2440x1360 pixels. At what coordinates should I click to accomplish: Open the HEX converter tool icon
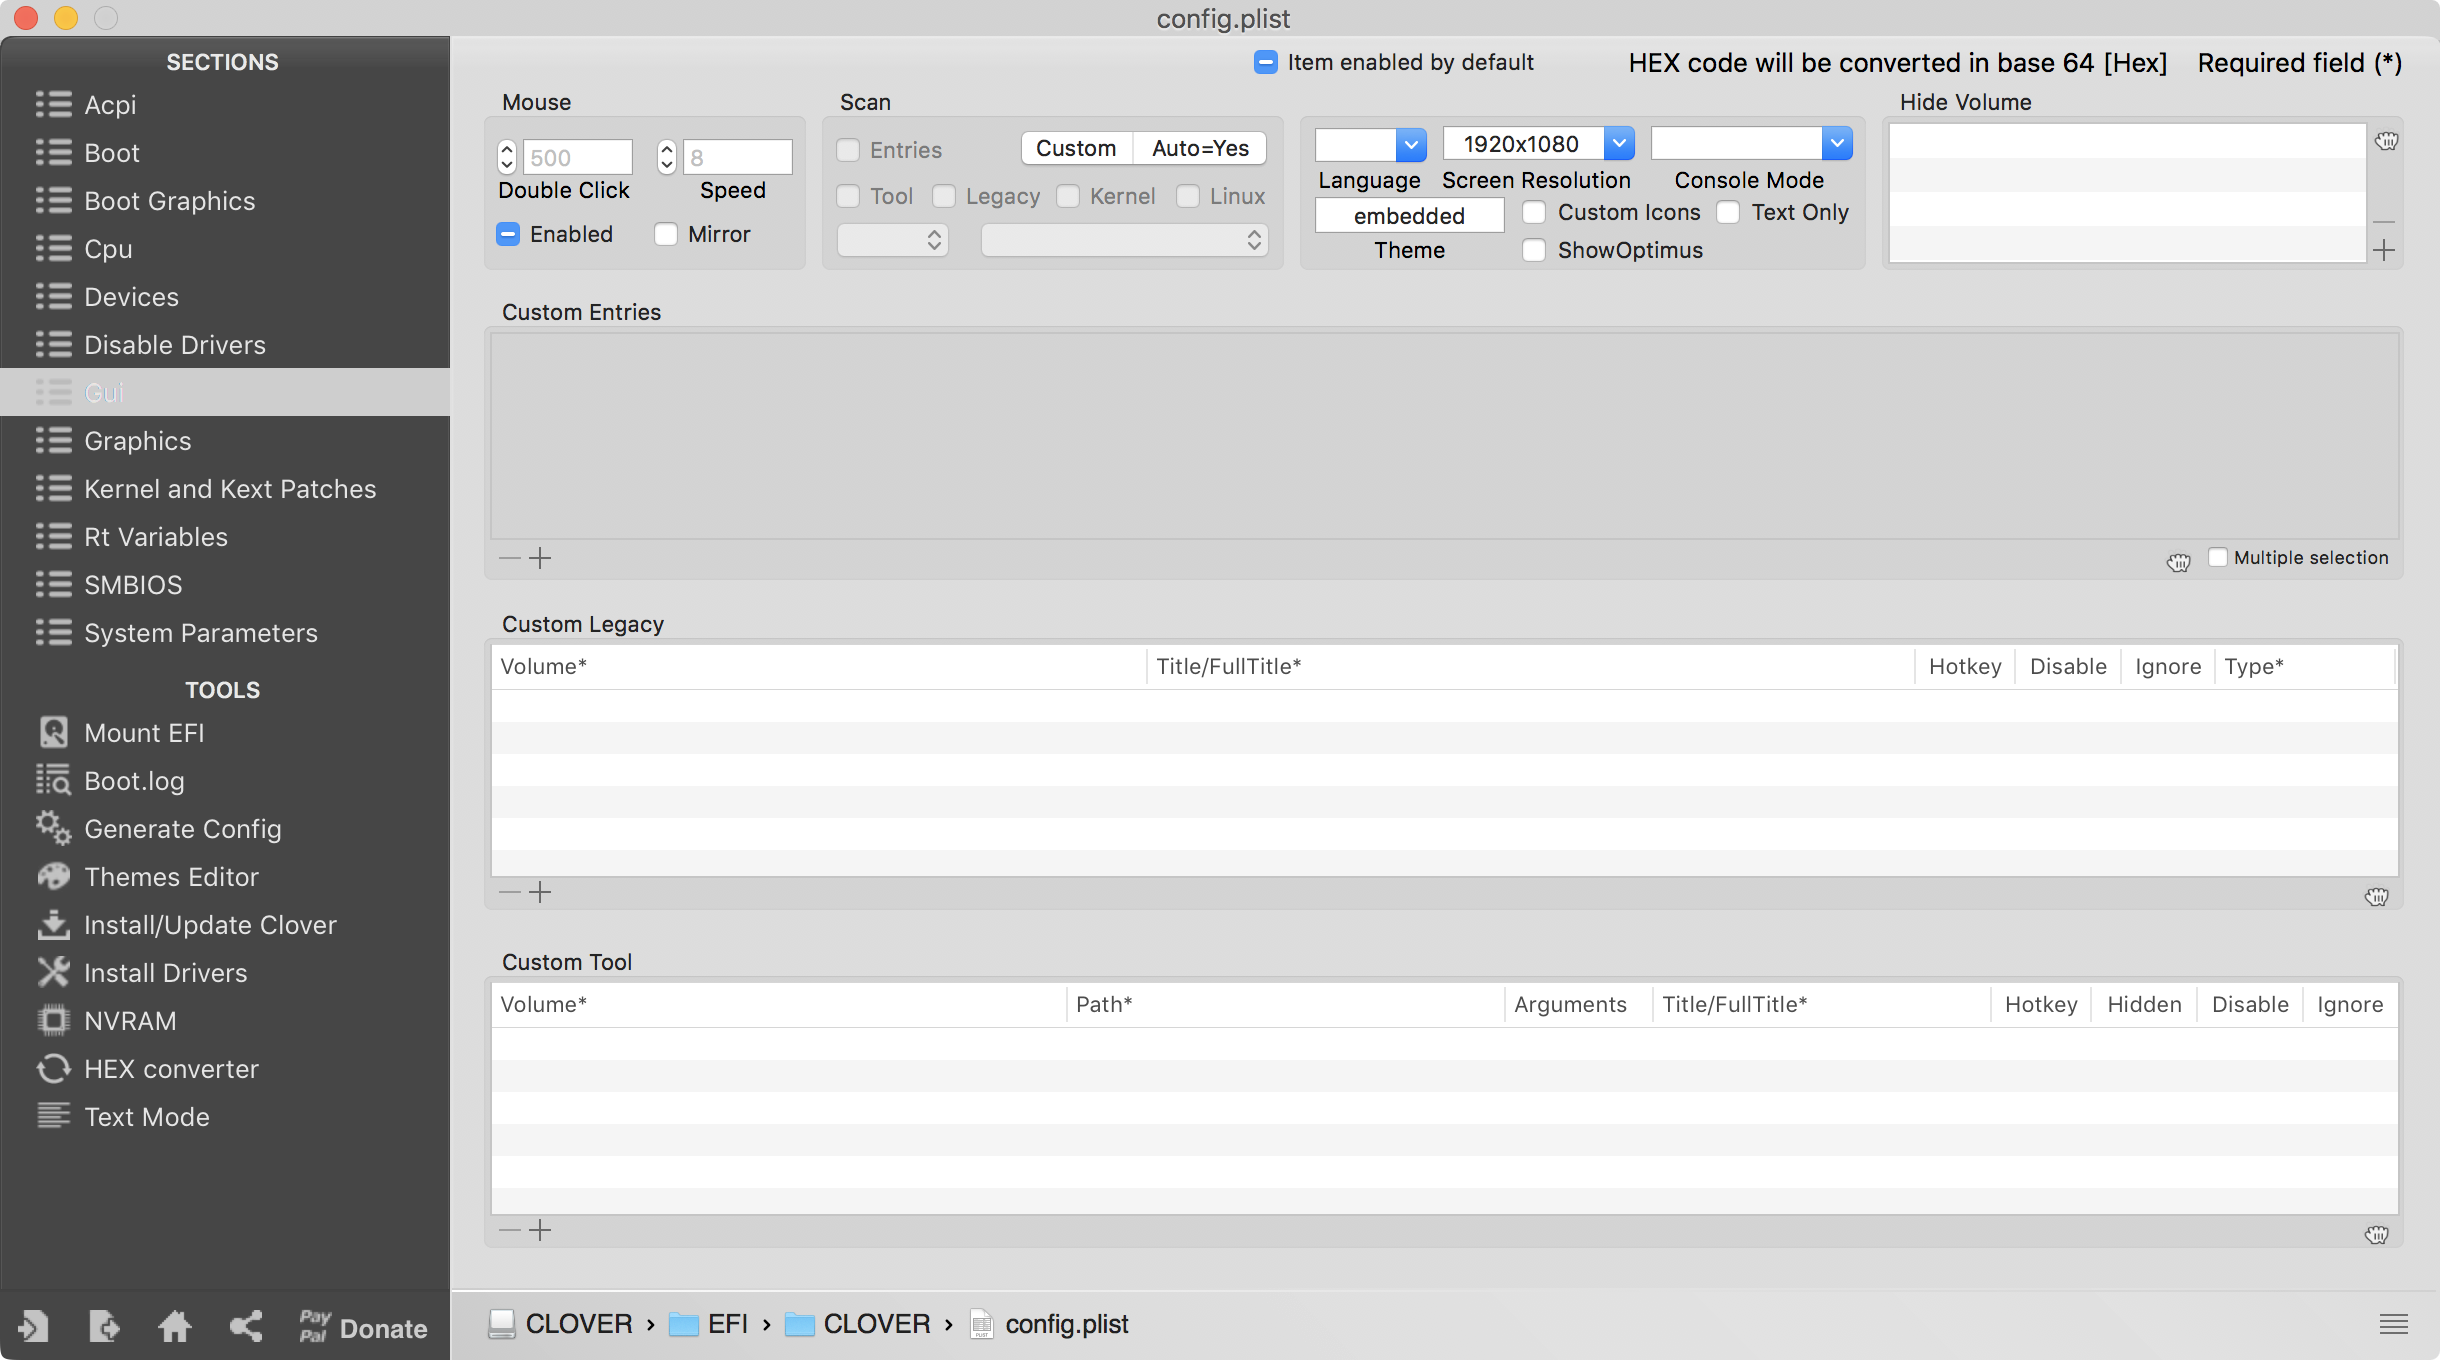pos(53,1068)
